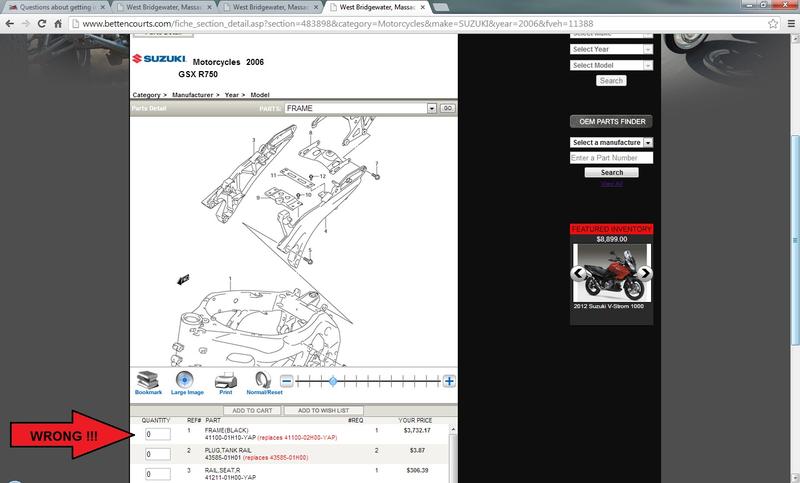Show next featured inventory item
The height and width of the screenshot is (483, 800).
click(x=645, y=273)
